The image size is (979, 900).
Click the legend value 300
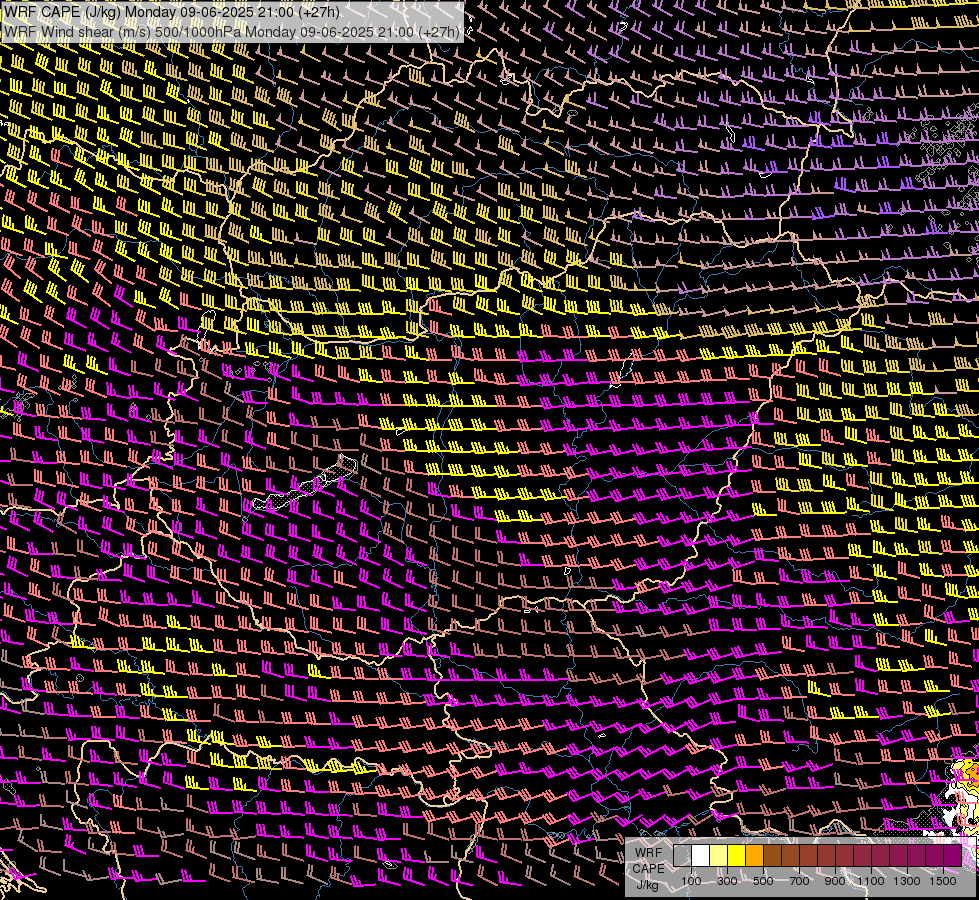pyautogui.click(x=727, y=881)
